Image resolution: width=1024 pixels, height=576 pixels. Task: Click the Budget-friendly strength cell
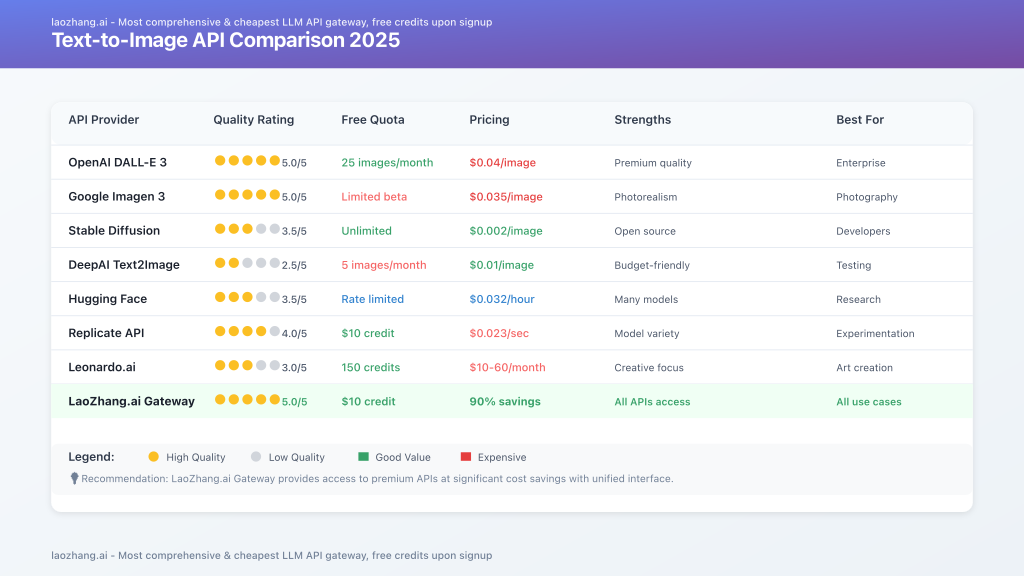pyautogui.click(x=652, y=265)
